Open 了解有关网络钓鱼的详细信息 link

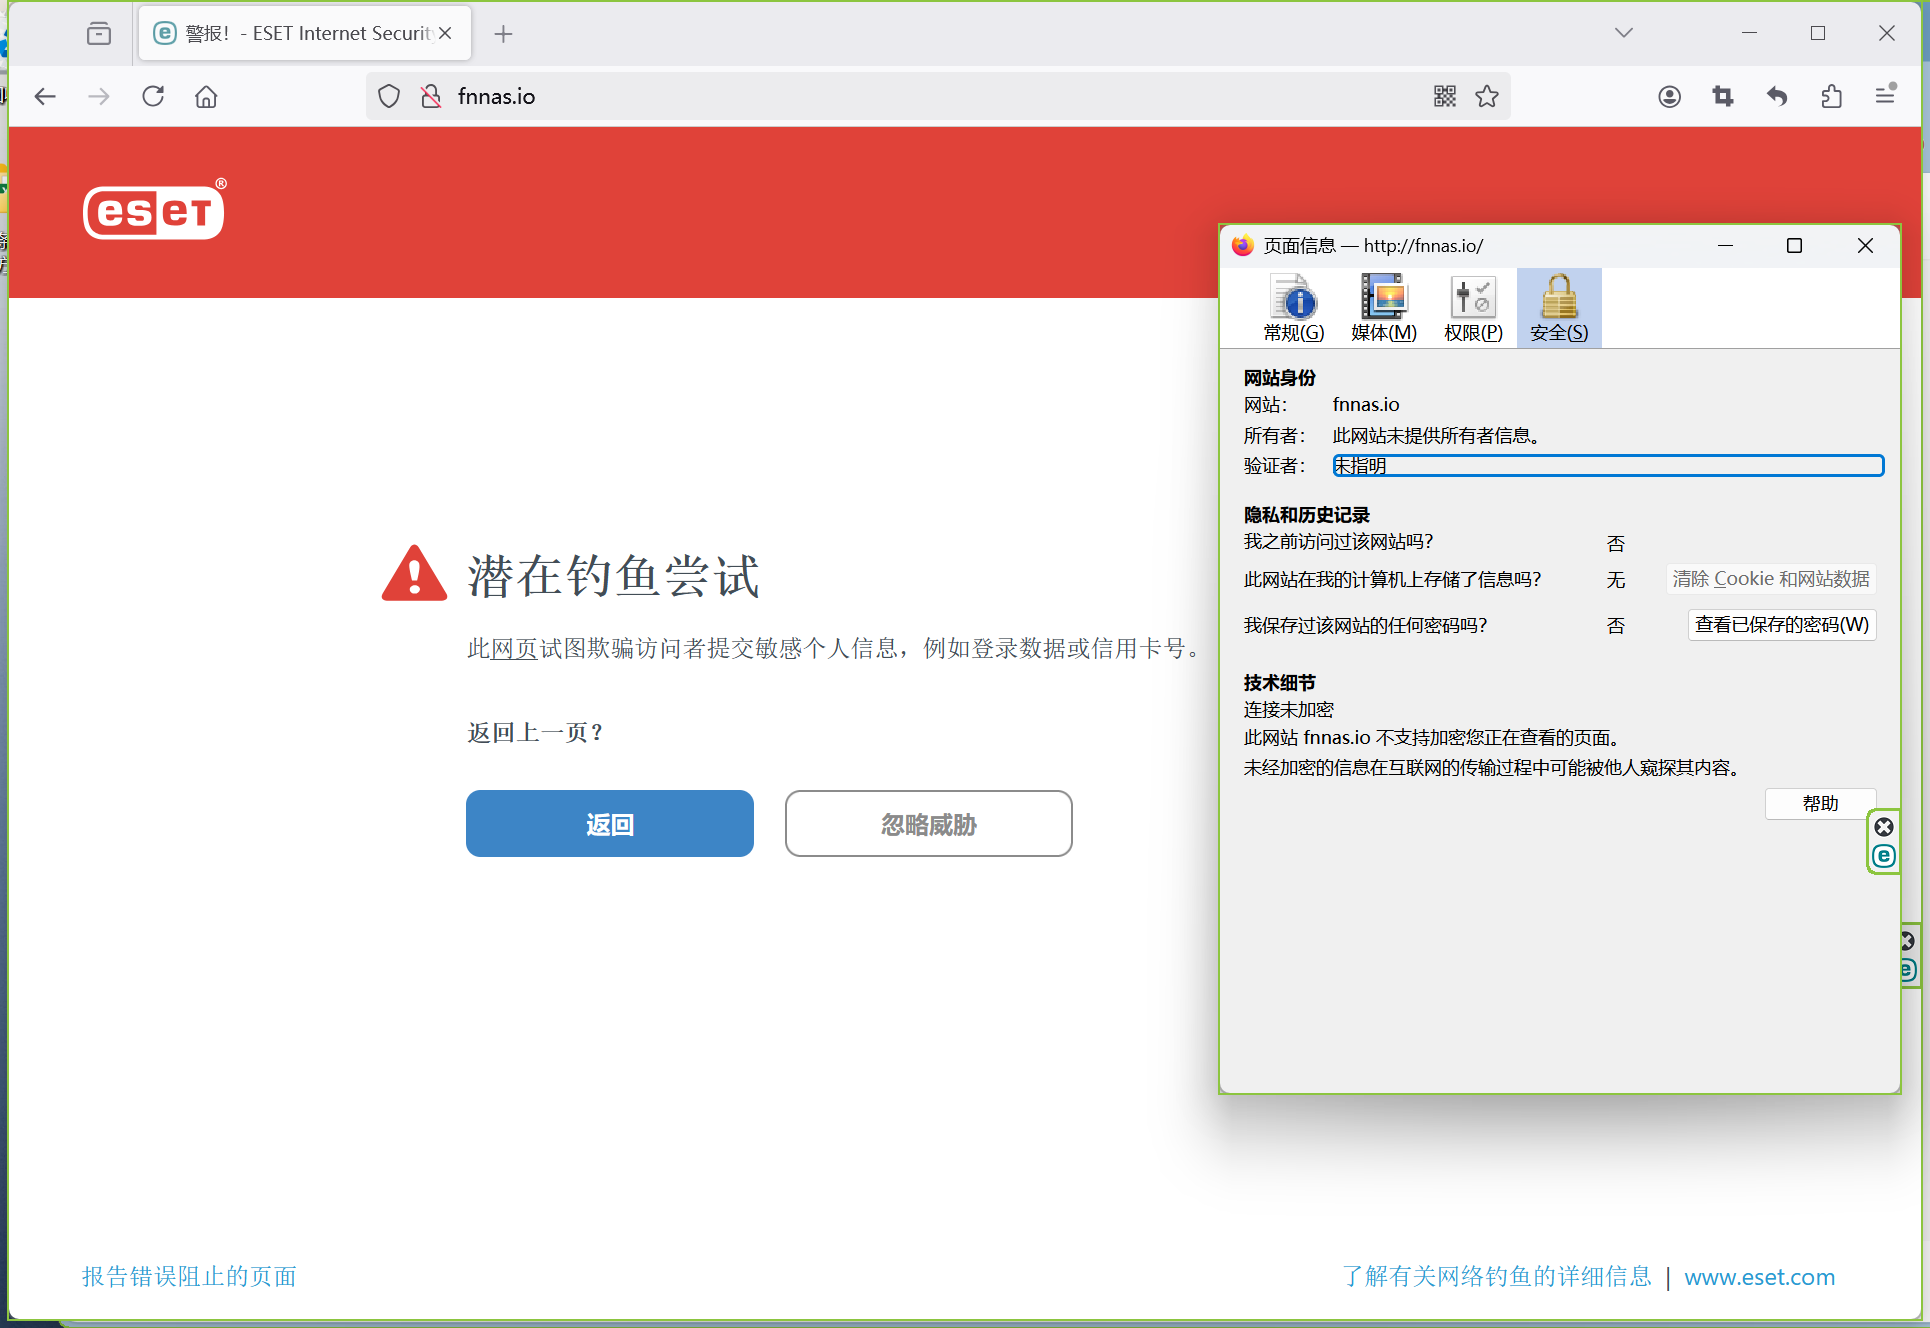[1497, 1276]
